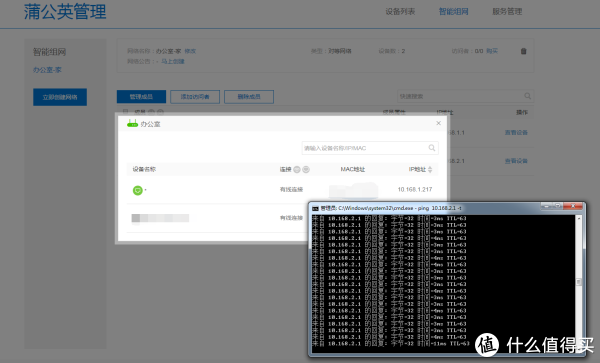Open the 设备列表 tab
The image size is (600, 363).
coord(400,11)
